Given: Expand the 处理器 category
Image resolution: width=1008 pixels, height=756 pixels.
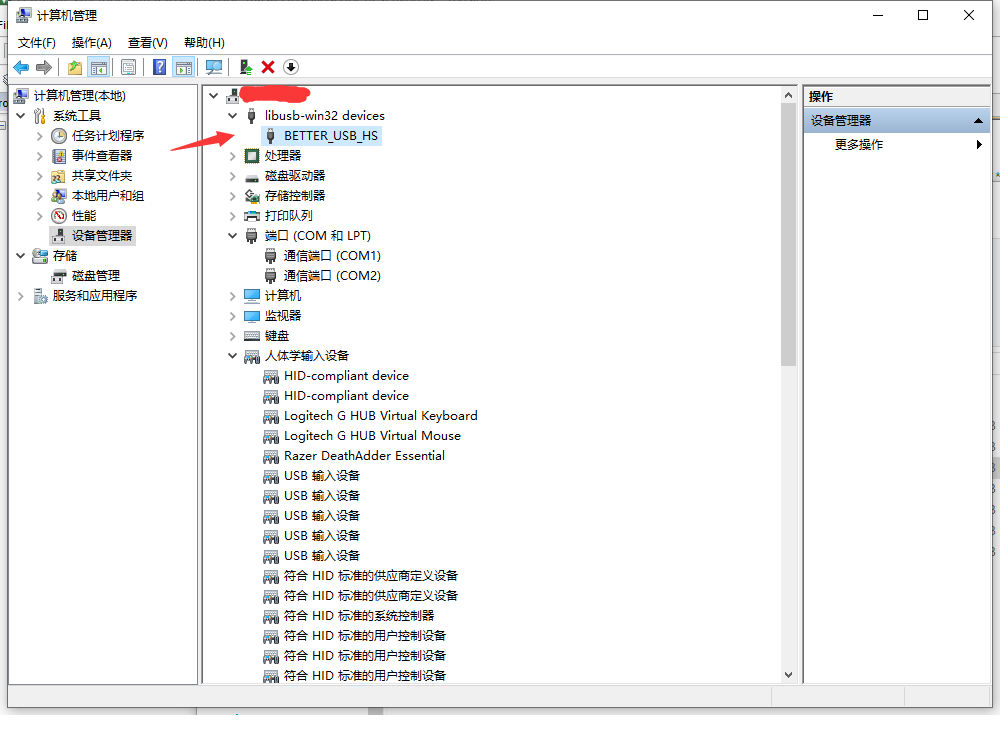Looking at the screenshot, I should point(233,156).
